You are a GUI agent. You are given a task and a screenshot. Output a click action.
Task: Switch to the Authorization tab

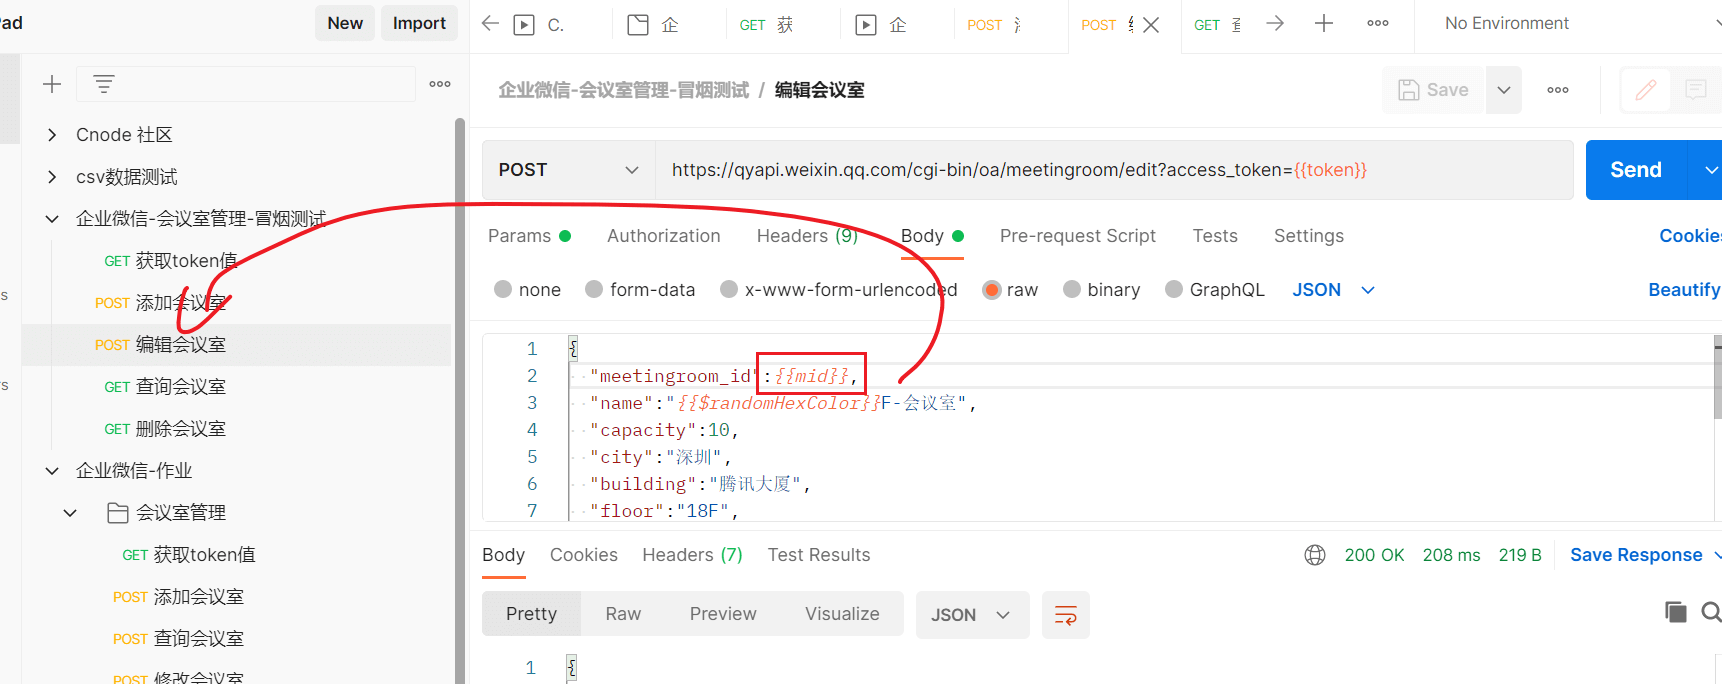coord(664,236)
